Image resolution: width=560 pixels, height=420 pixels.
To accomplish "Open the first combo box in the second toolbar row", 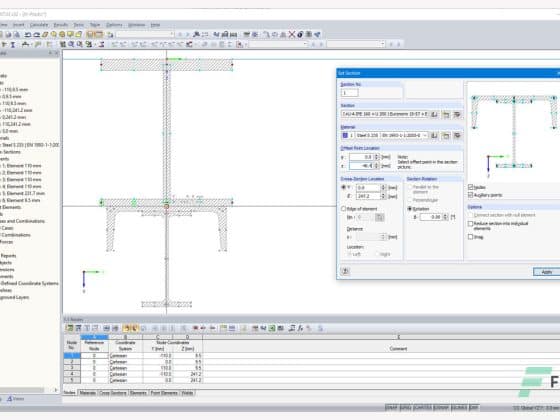I will [278, 44].
